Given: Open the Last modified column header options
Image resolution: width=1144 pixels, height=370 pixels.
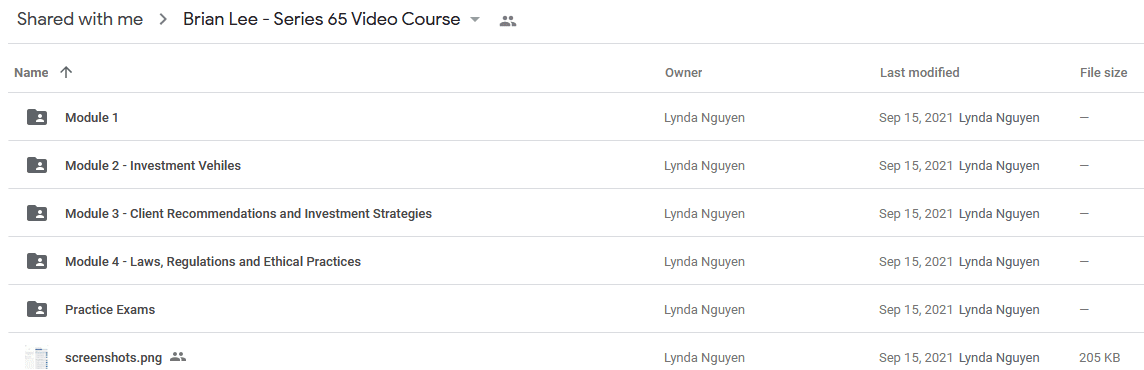Looking at the screenshot, I should click(919, 72).
